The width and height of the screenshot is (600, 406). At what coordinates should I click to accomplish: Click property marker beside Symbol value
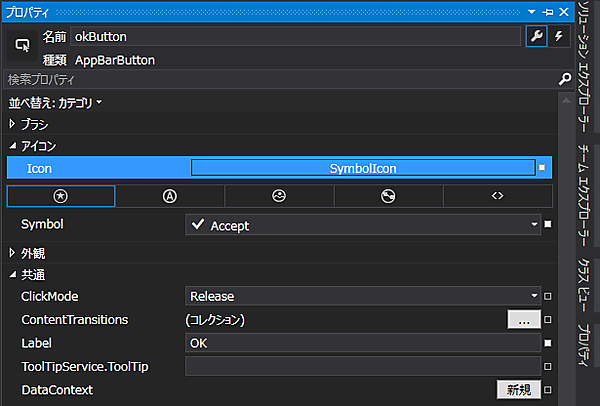(x=548, y=225)
